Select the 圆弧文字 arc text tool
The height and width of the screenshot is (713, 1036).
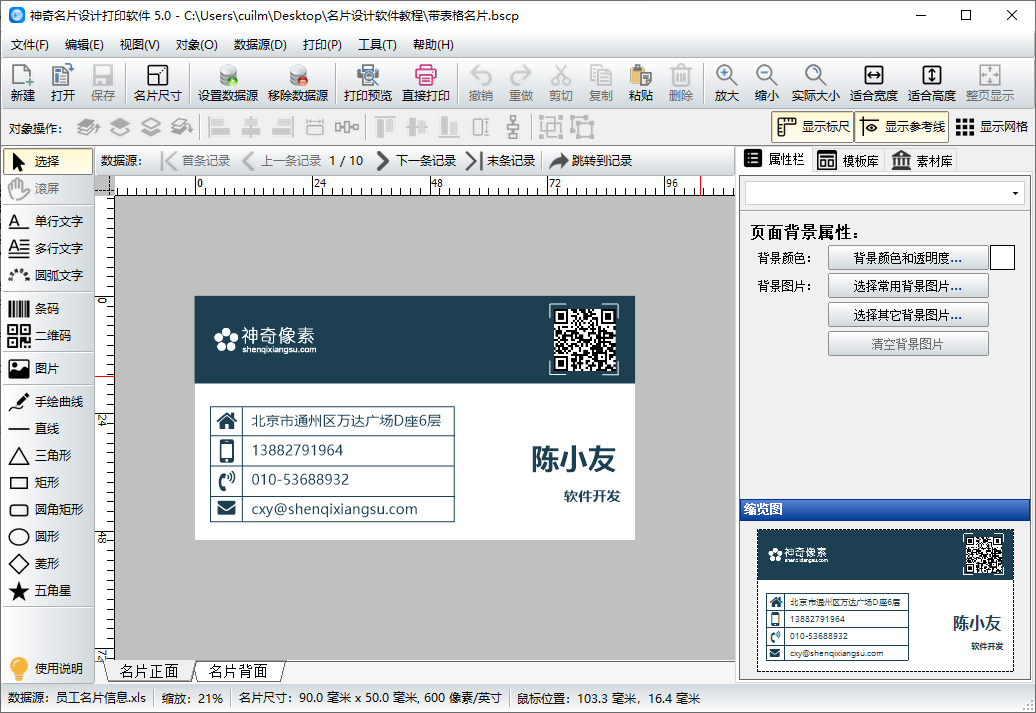click(48, 276)
